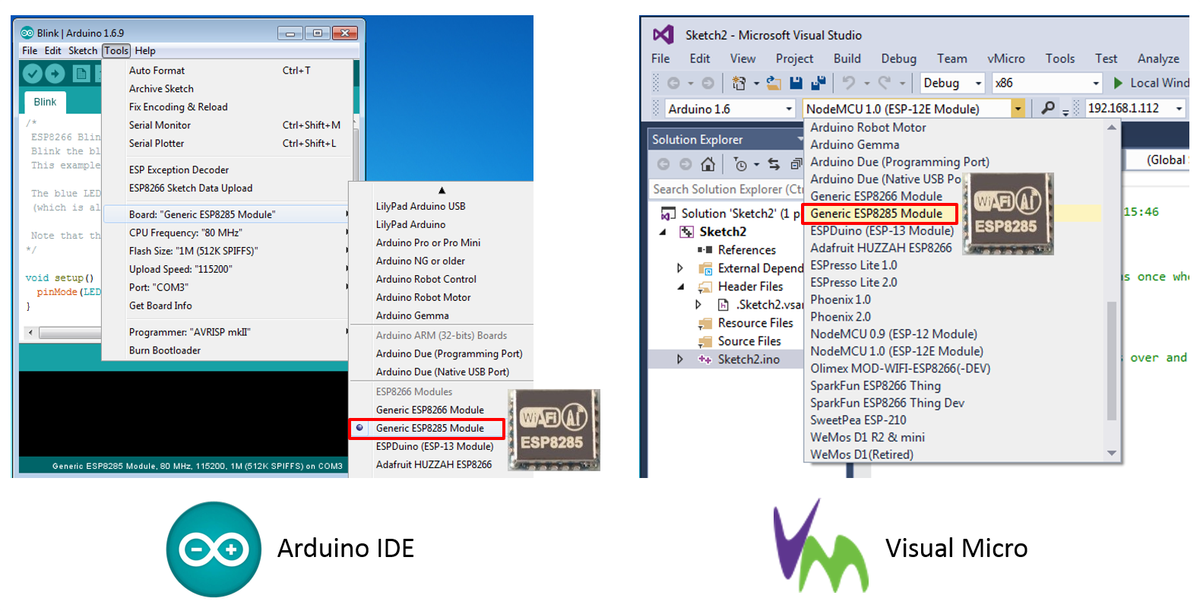Click scroll-up arrow atop Arduino boards submenu
The width and height of the screenshot is (1200, 611).
coord(441,189)
